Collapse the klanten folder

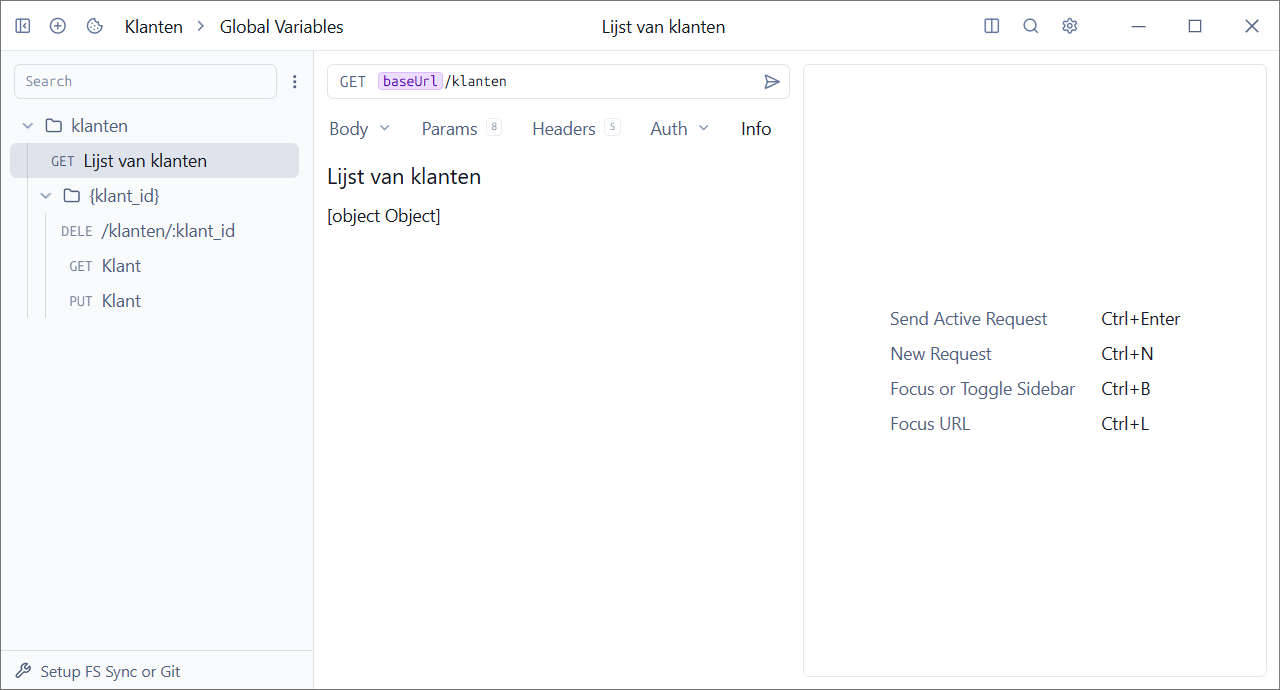pos(28,126)
